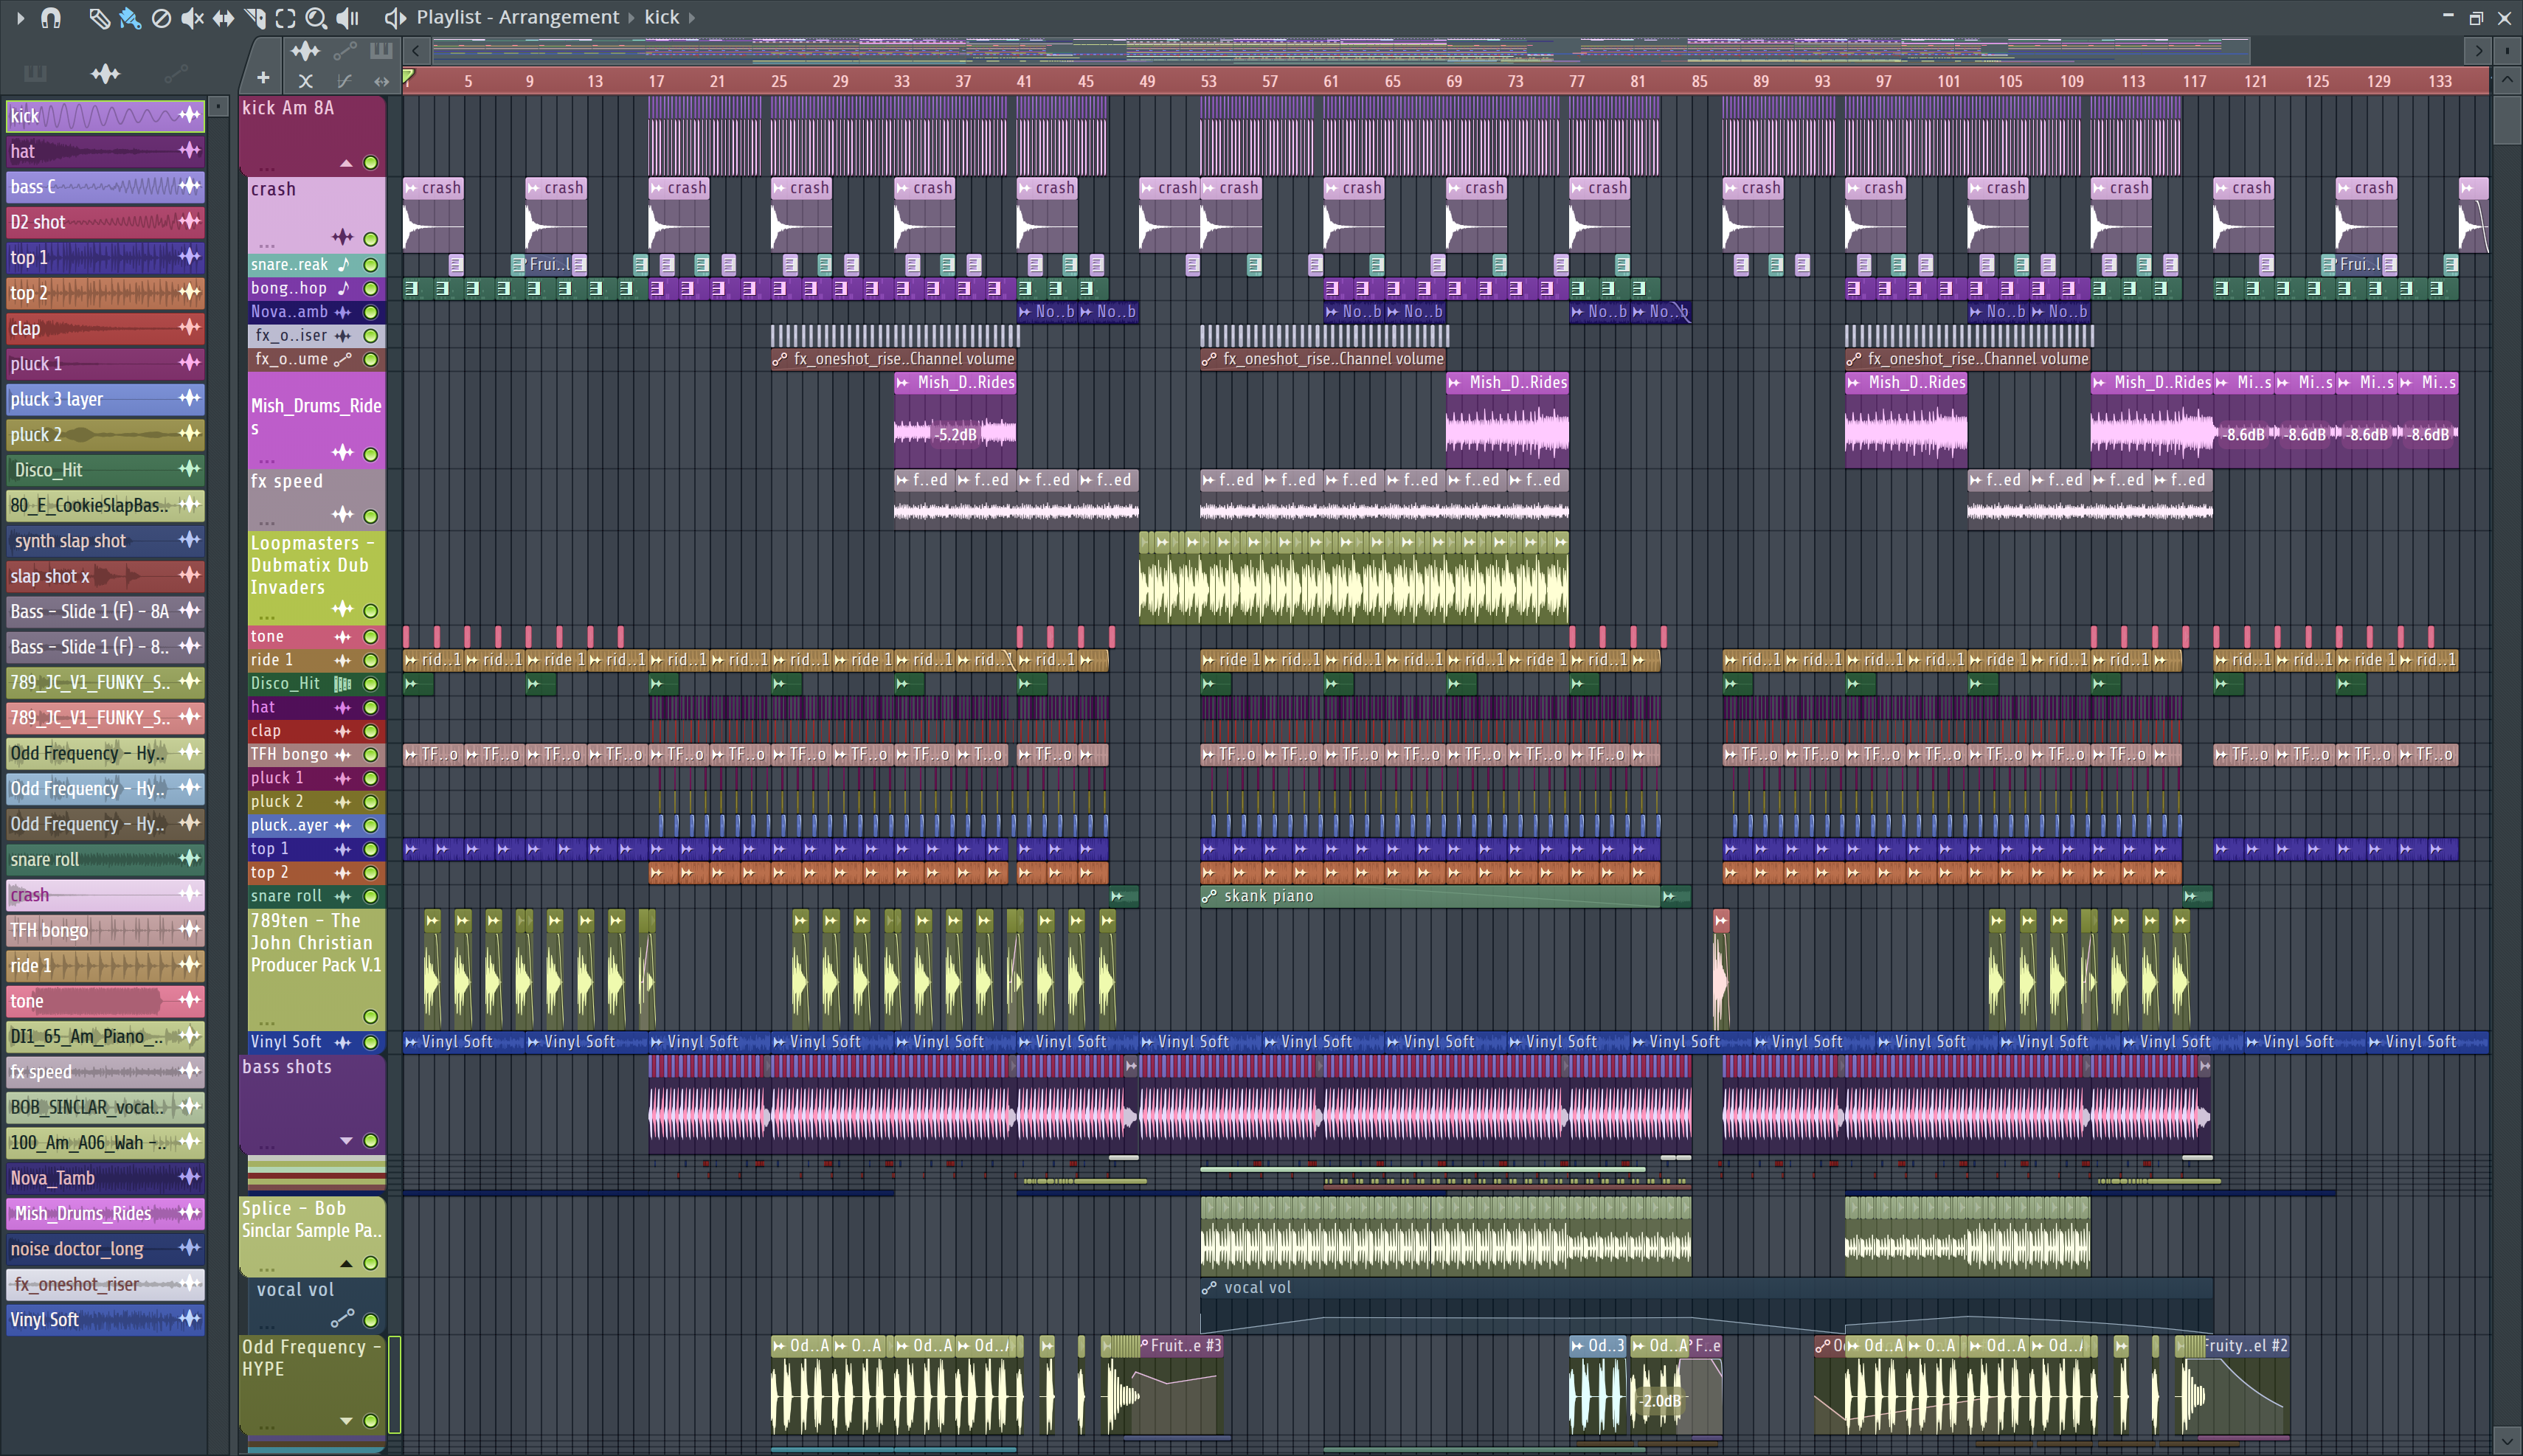Image resolution: width=2523 pixels, height=1456 pixels.
Task: Click piano keys filter above track headers
Action: [x=381, y=51]
